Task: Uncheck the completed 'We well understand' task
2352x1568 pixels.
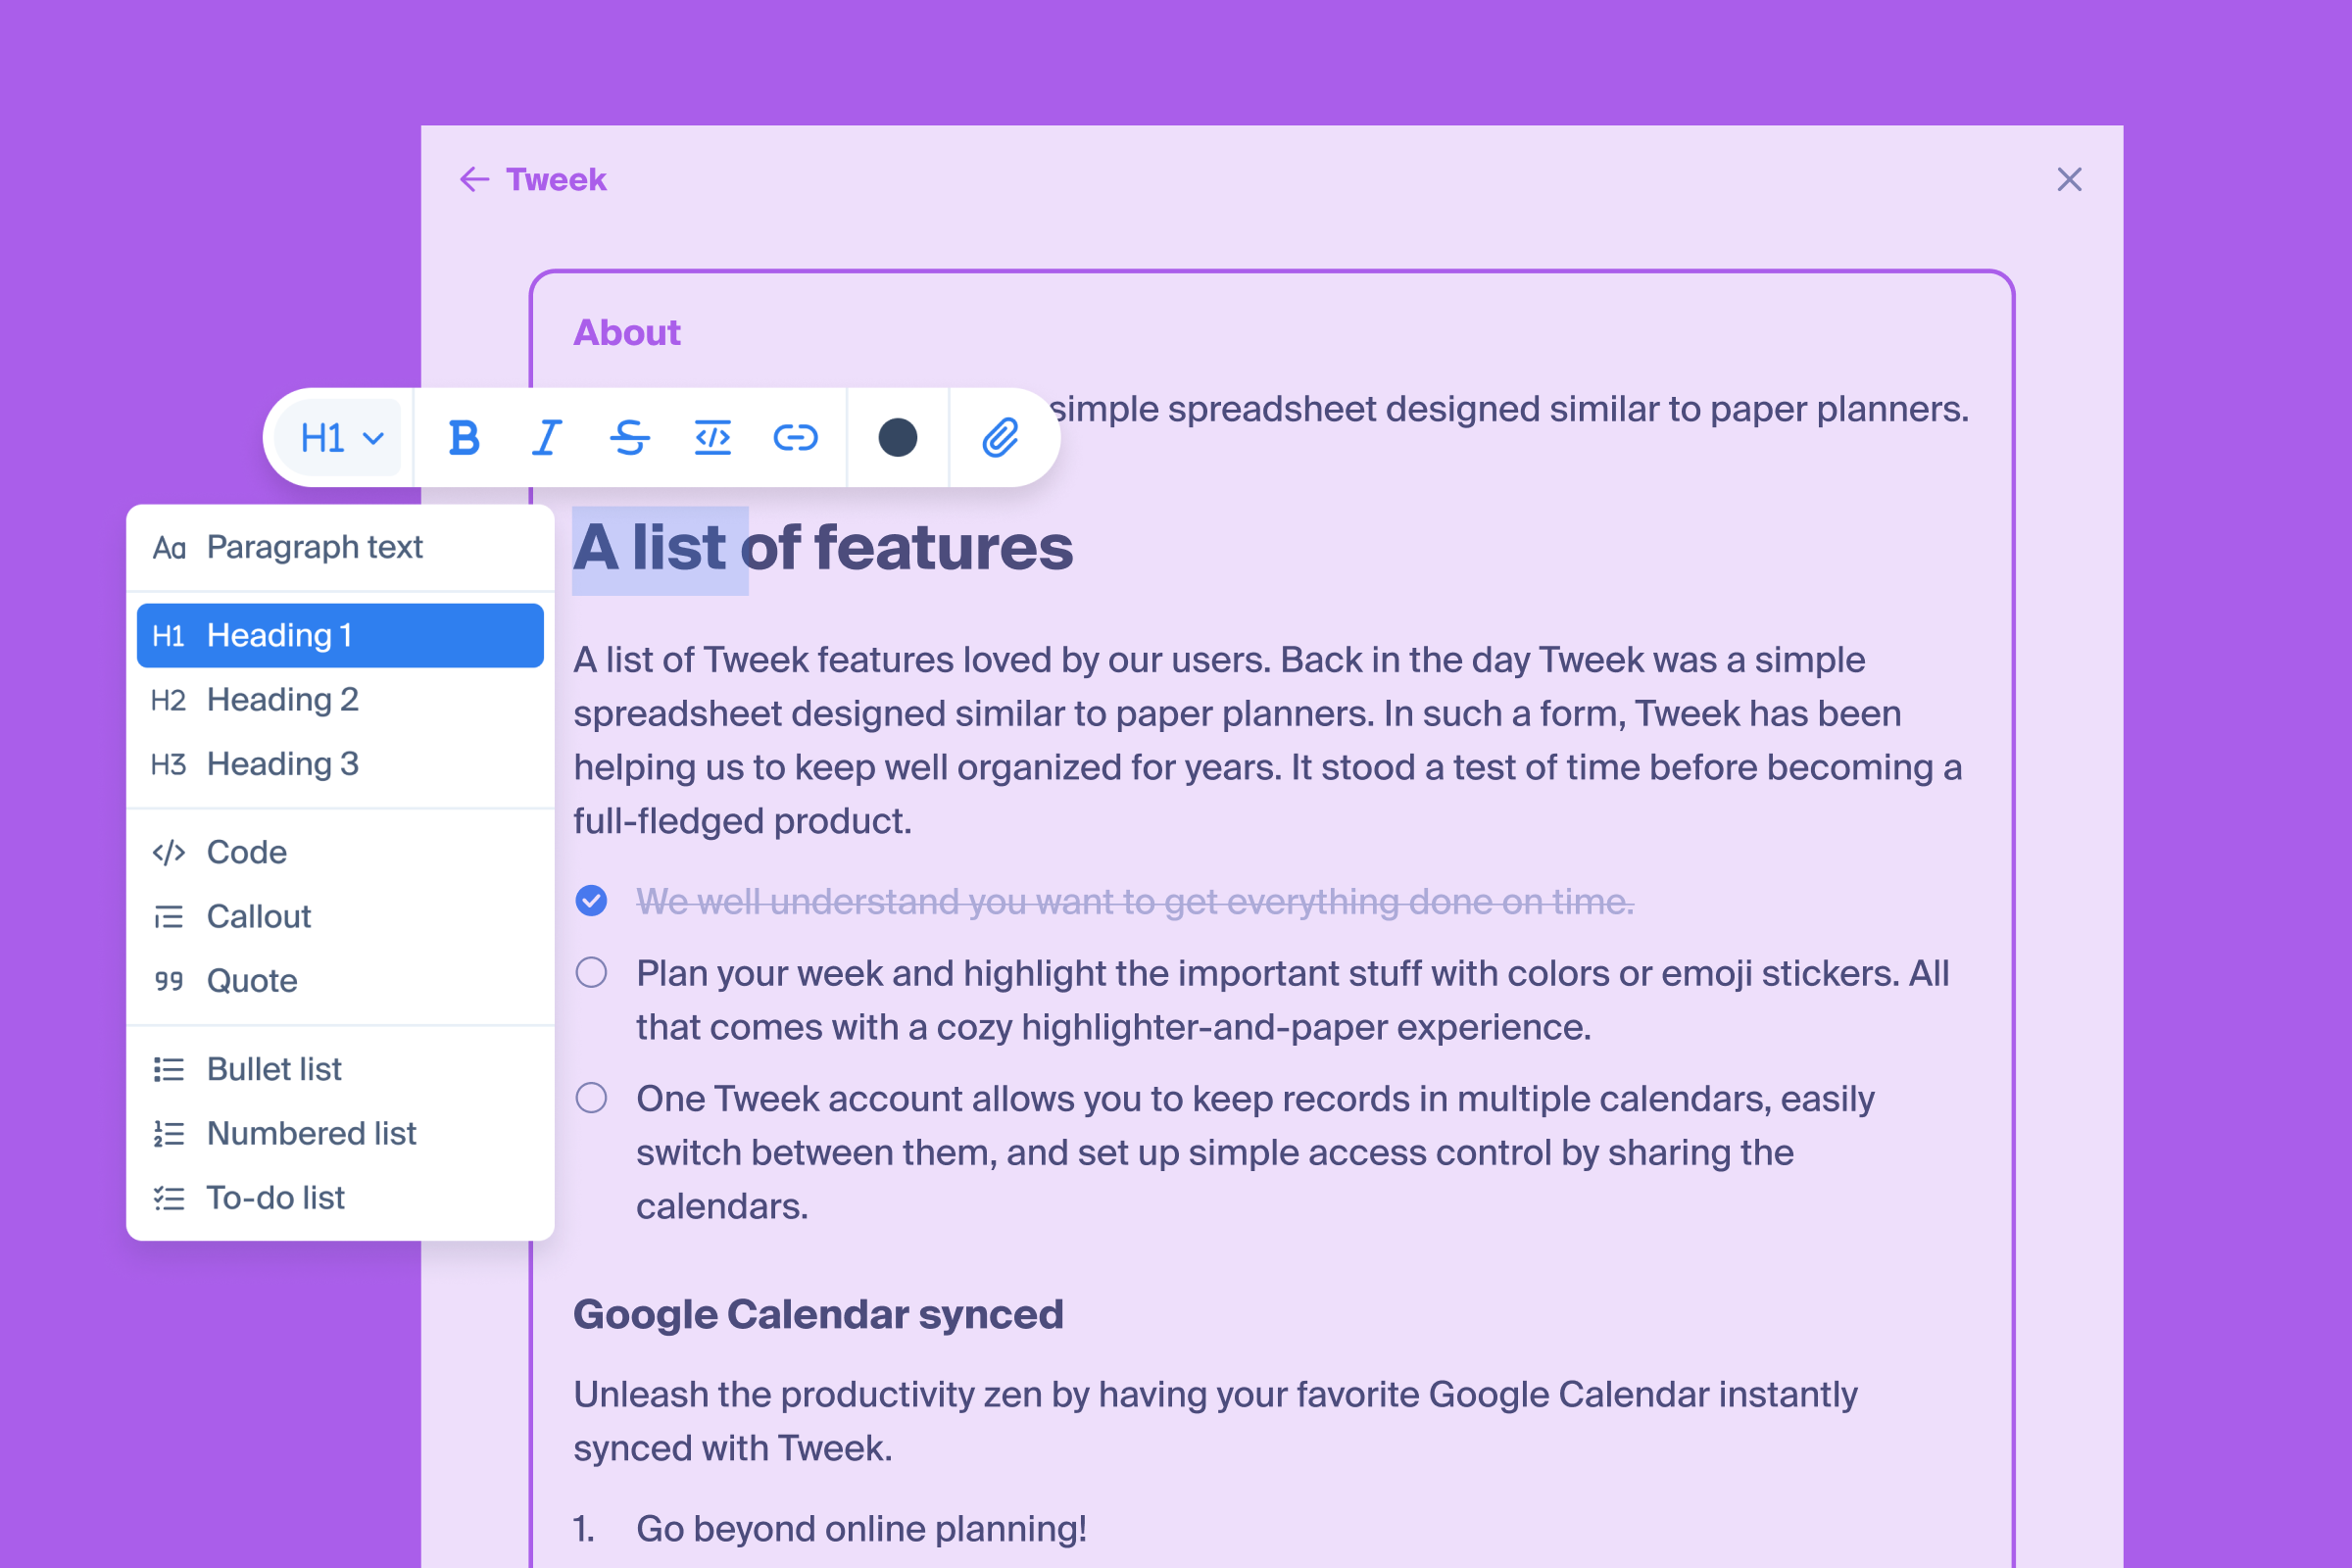Action: [591, 901]
